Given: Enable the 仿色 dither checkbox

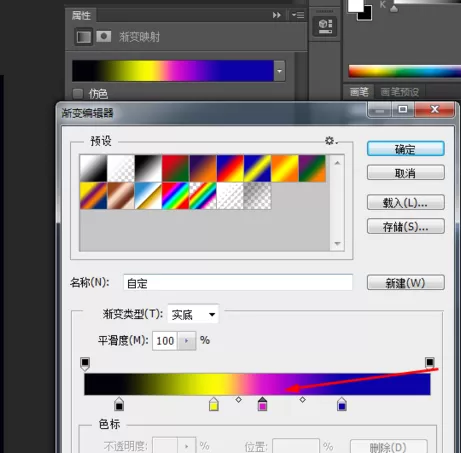Looking at the screenshot, I should (78, 93).
